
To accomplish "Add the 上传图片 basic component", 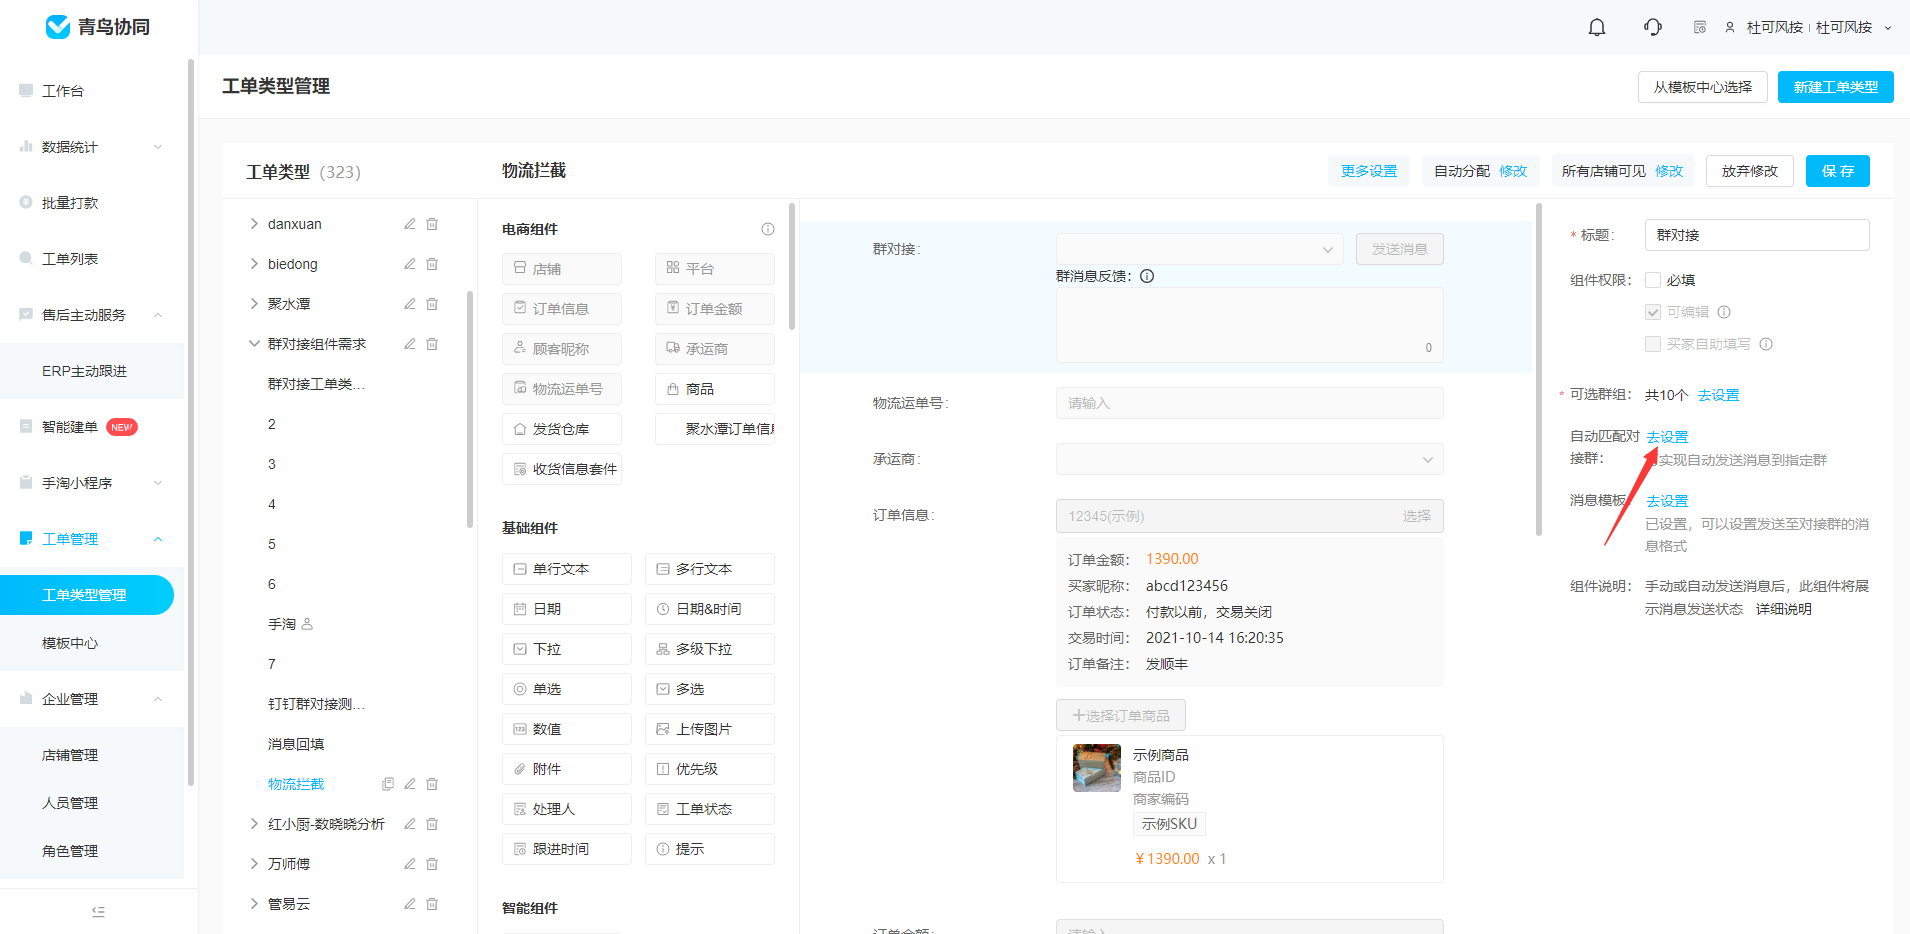I will 710,729.
